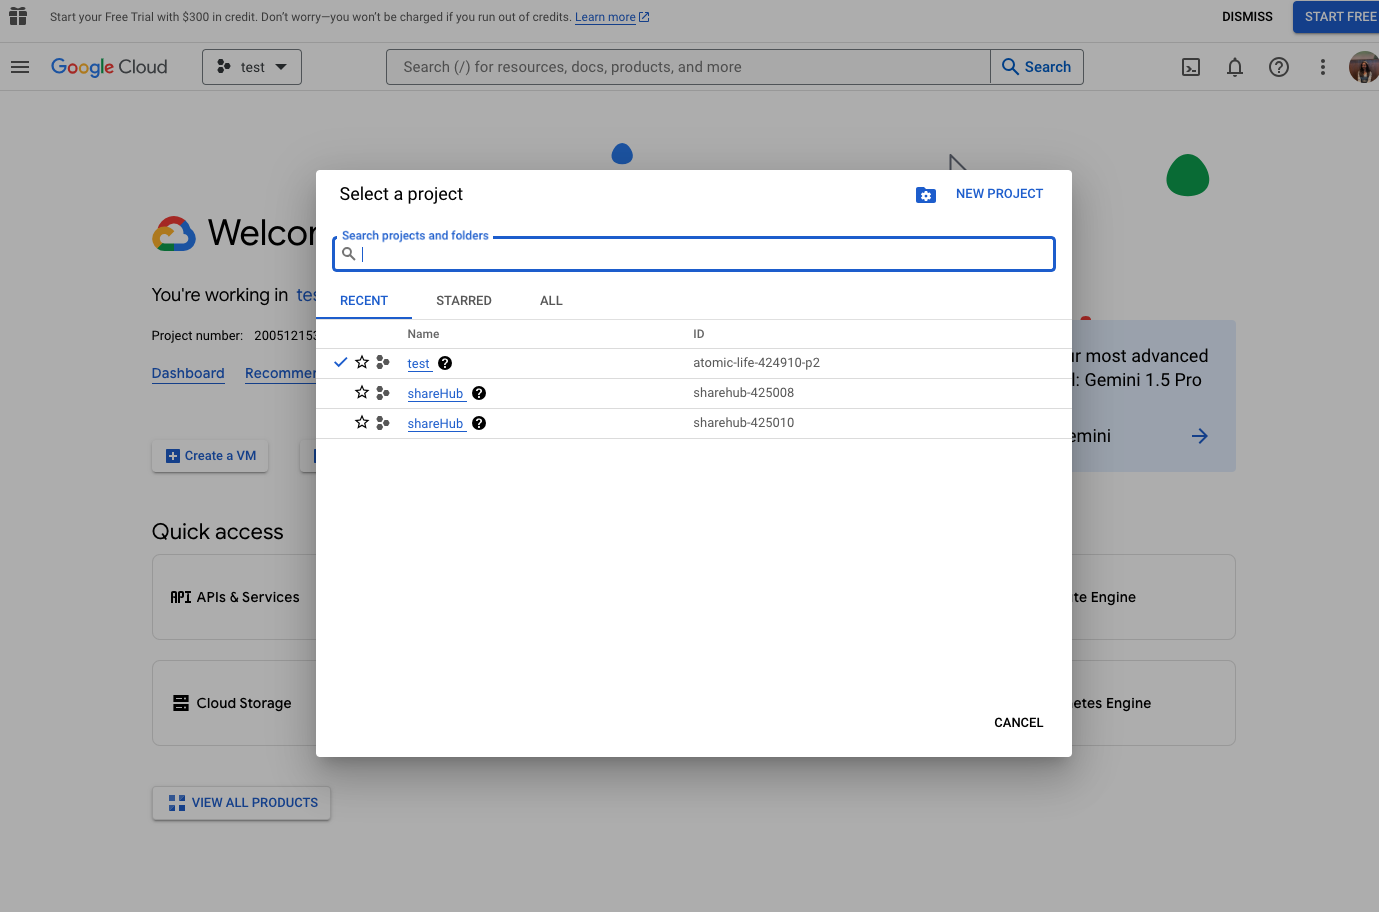Click the user account avatar
Image resolution: width=1379 pixels, height=912 pixels.
(1364, 67)
